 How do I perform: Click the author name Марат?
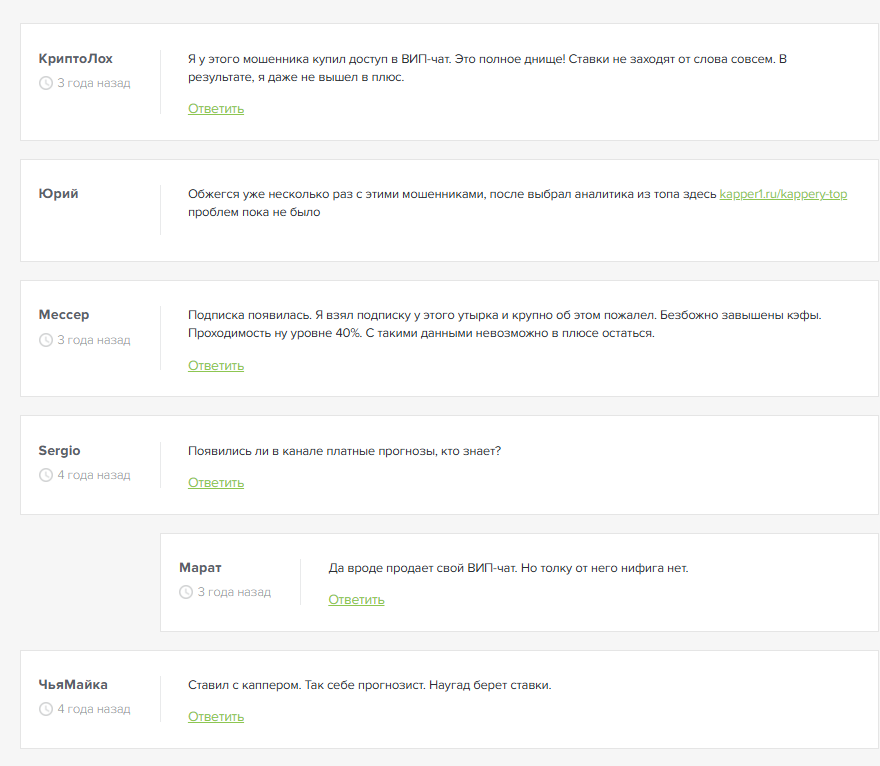pyautogui.click(x=200, y=567)
